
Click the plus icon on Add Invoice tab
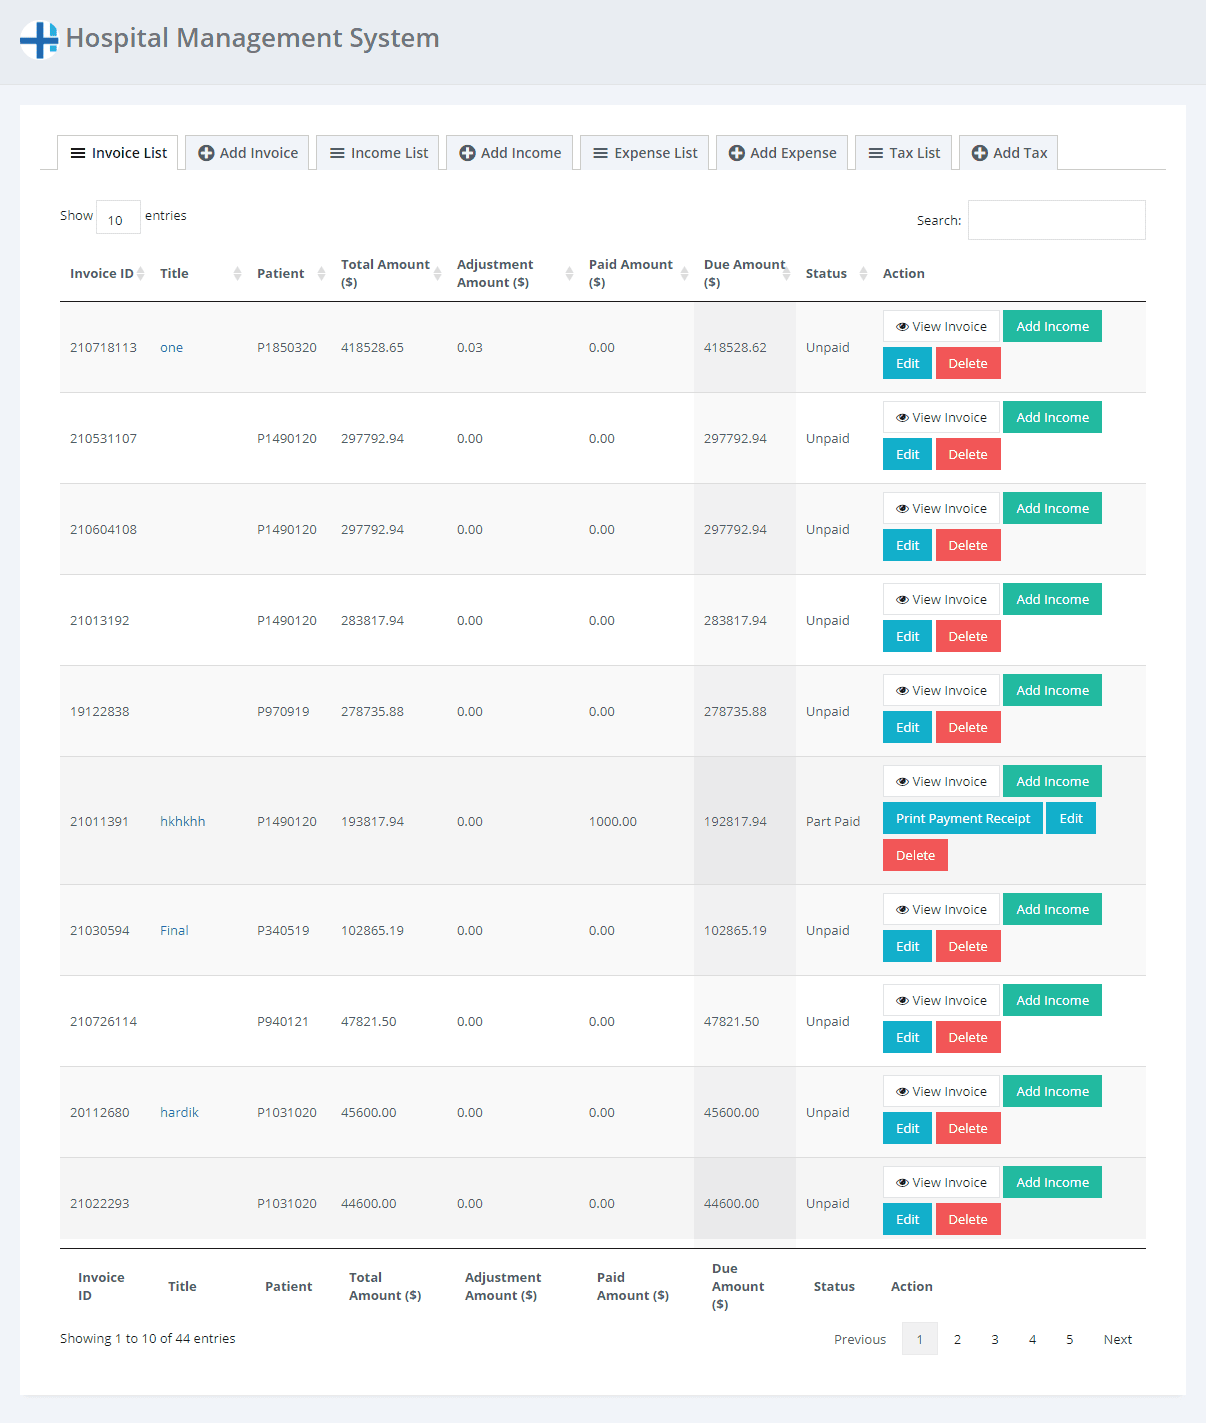pyautogui.click(x=207, y=152)
